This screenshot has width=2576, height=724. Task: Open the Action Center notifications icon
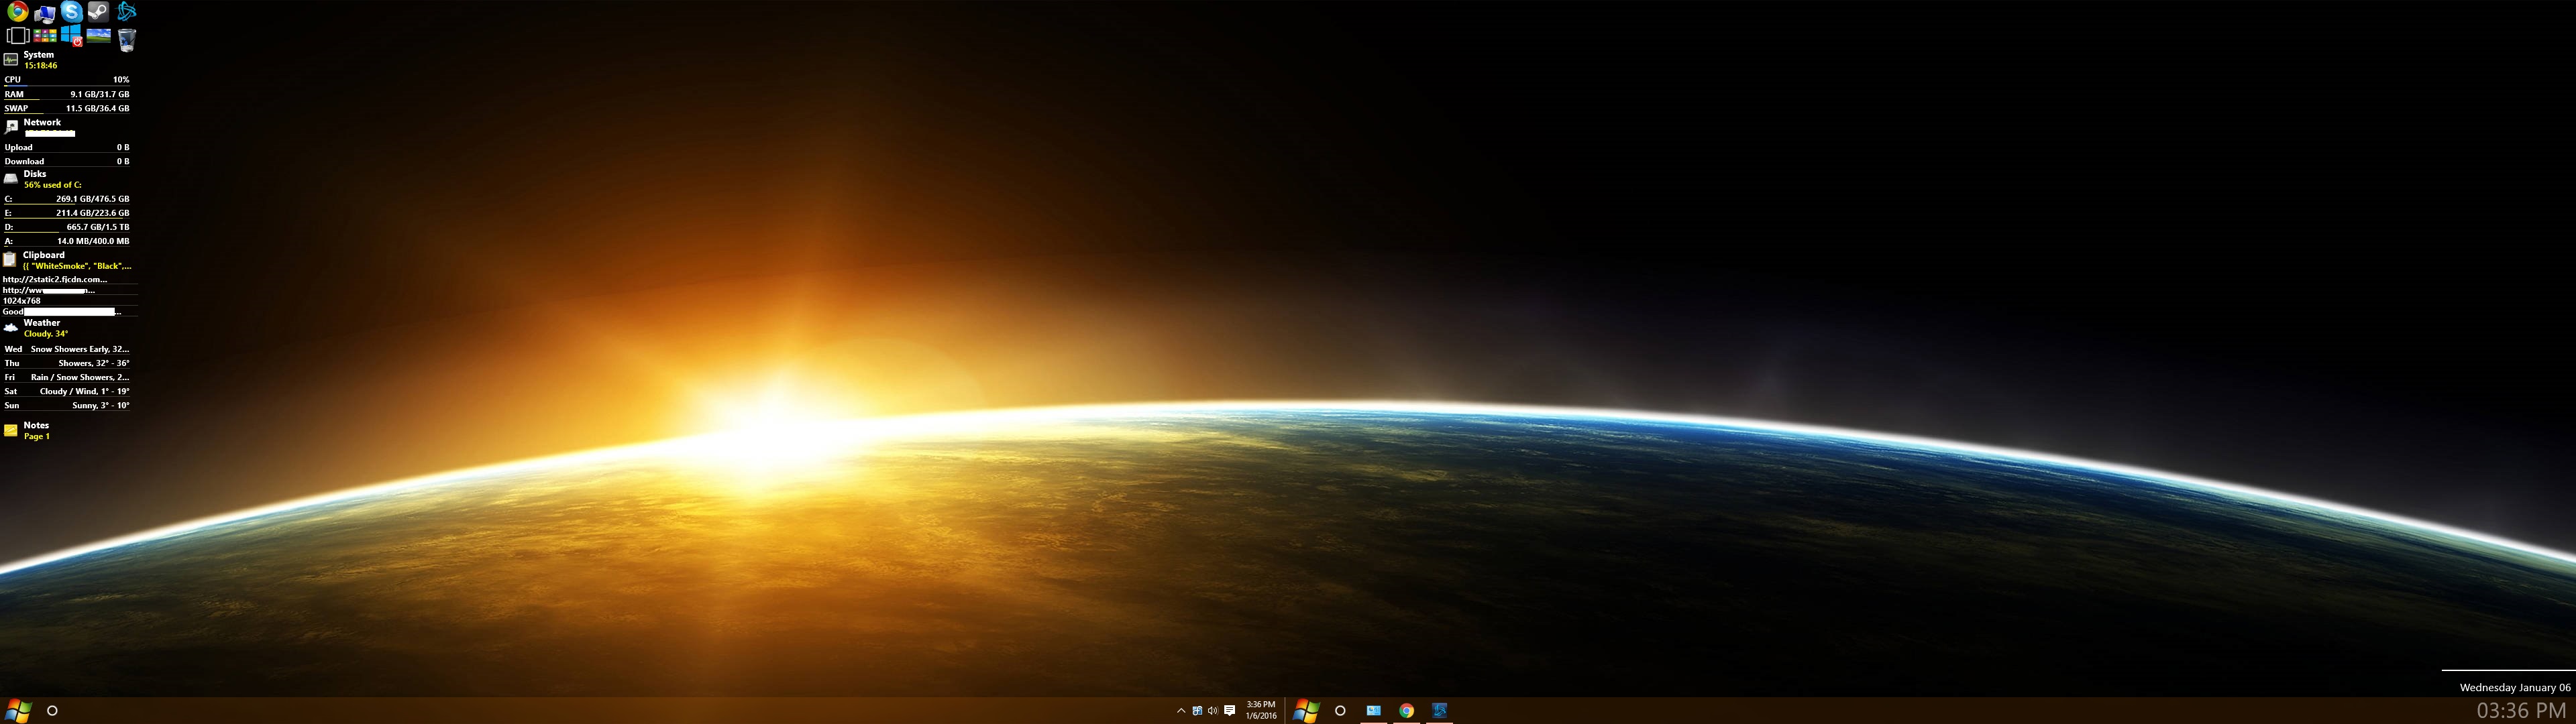[x=1229, y=711]
